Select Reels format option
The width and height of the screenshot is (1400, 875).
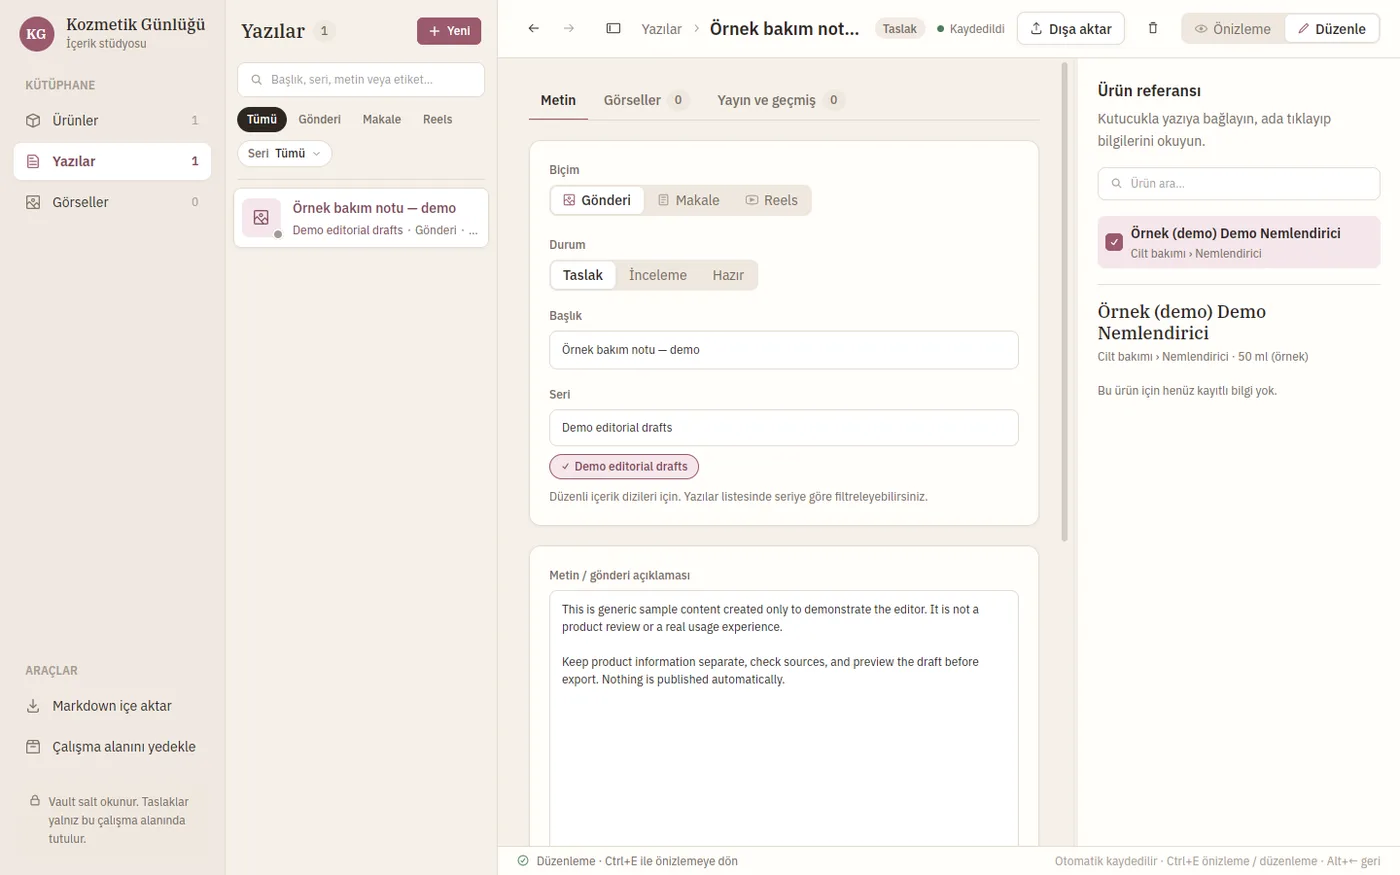point(771,200)
